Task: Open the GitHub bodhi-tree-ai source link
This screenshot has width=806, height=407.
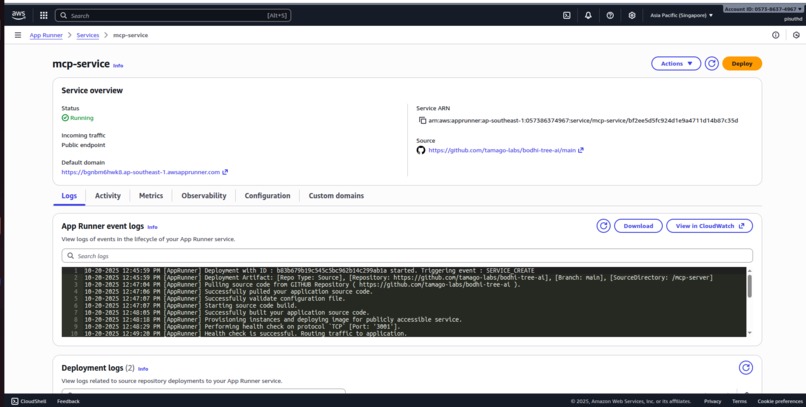Action: [x=502, y=150]
